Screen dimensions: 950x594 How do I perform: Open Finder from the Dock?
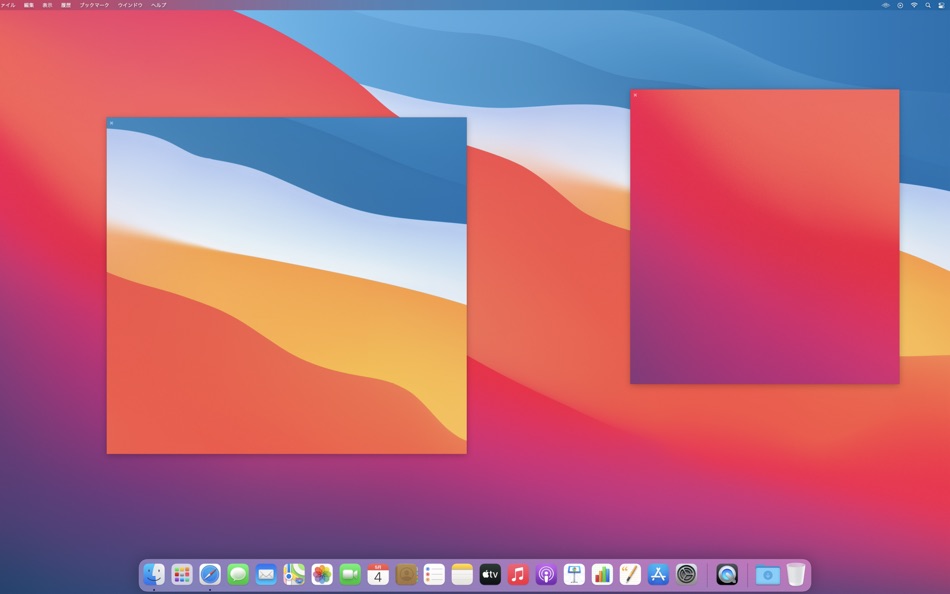pos(154,574)
